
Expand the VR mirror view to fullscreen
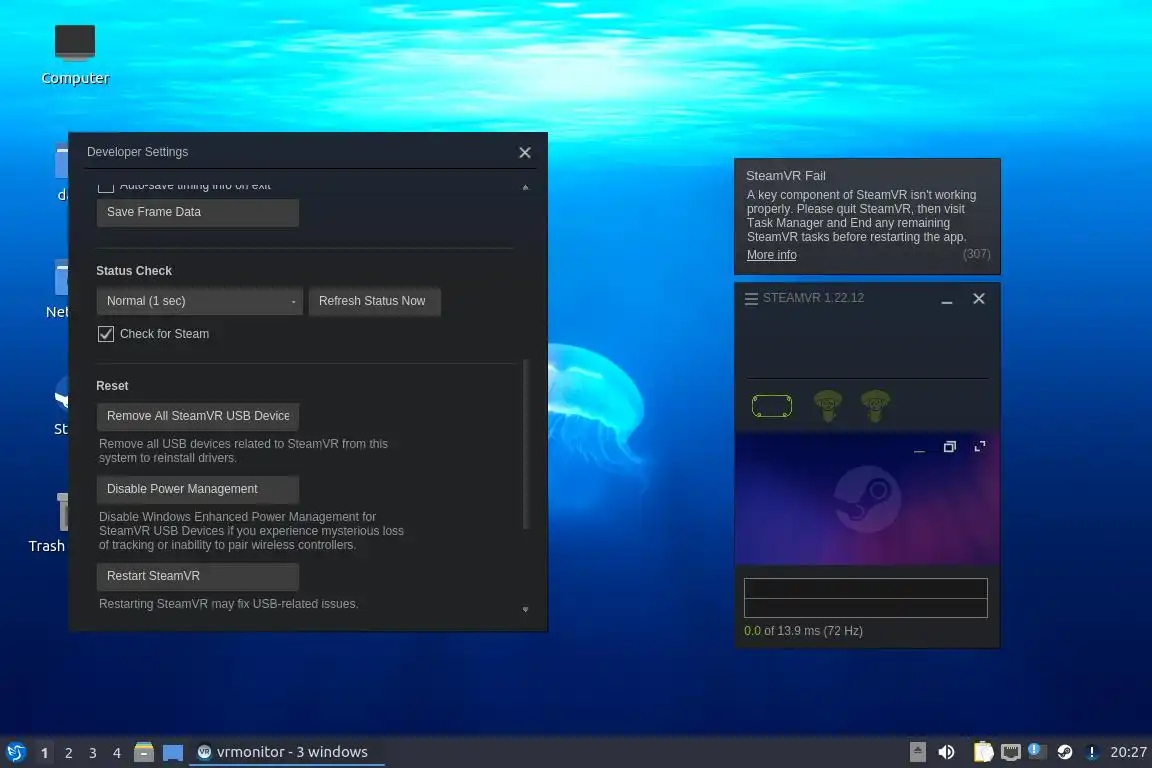pyautogui.click(x=979, y=447)
